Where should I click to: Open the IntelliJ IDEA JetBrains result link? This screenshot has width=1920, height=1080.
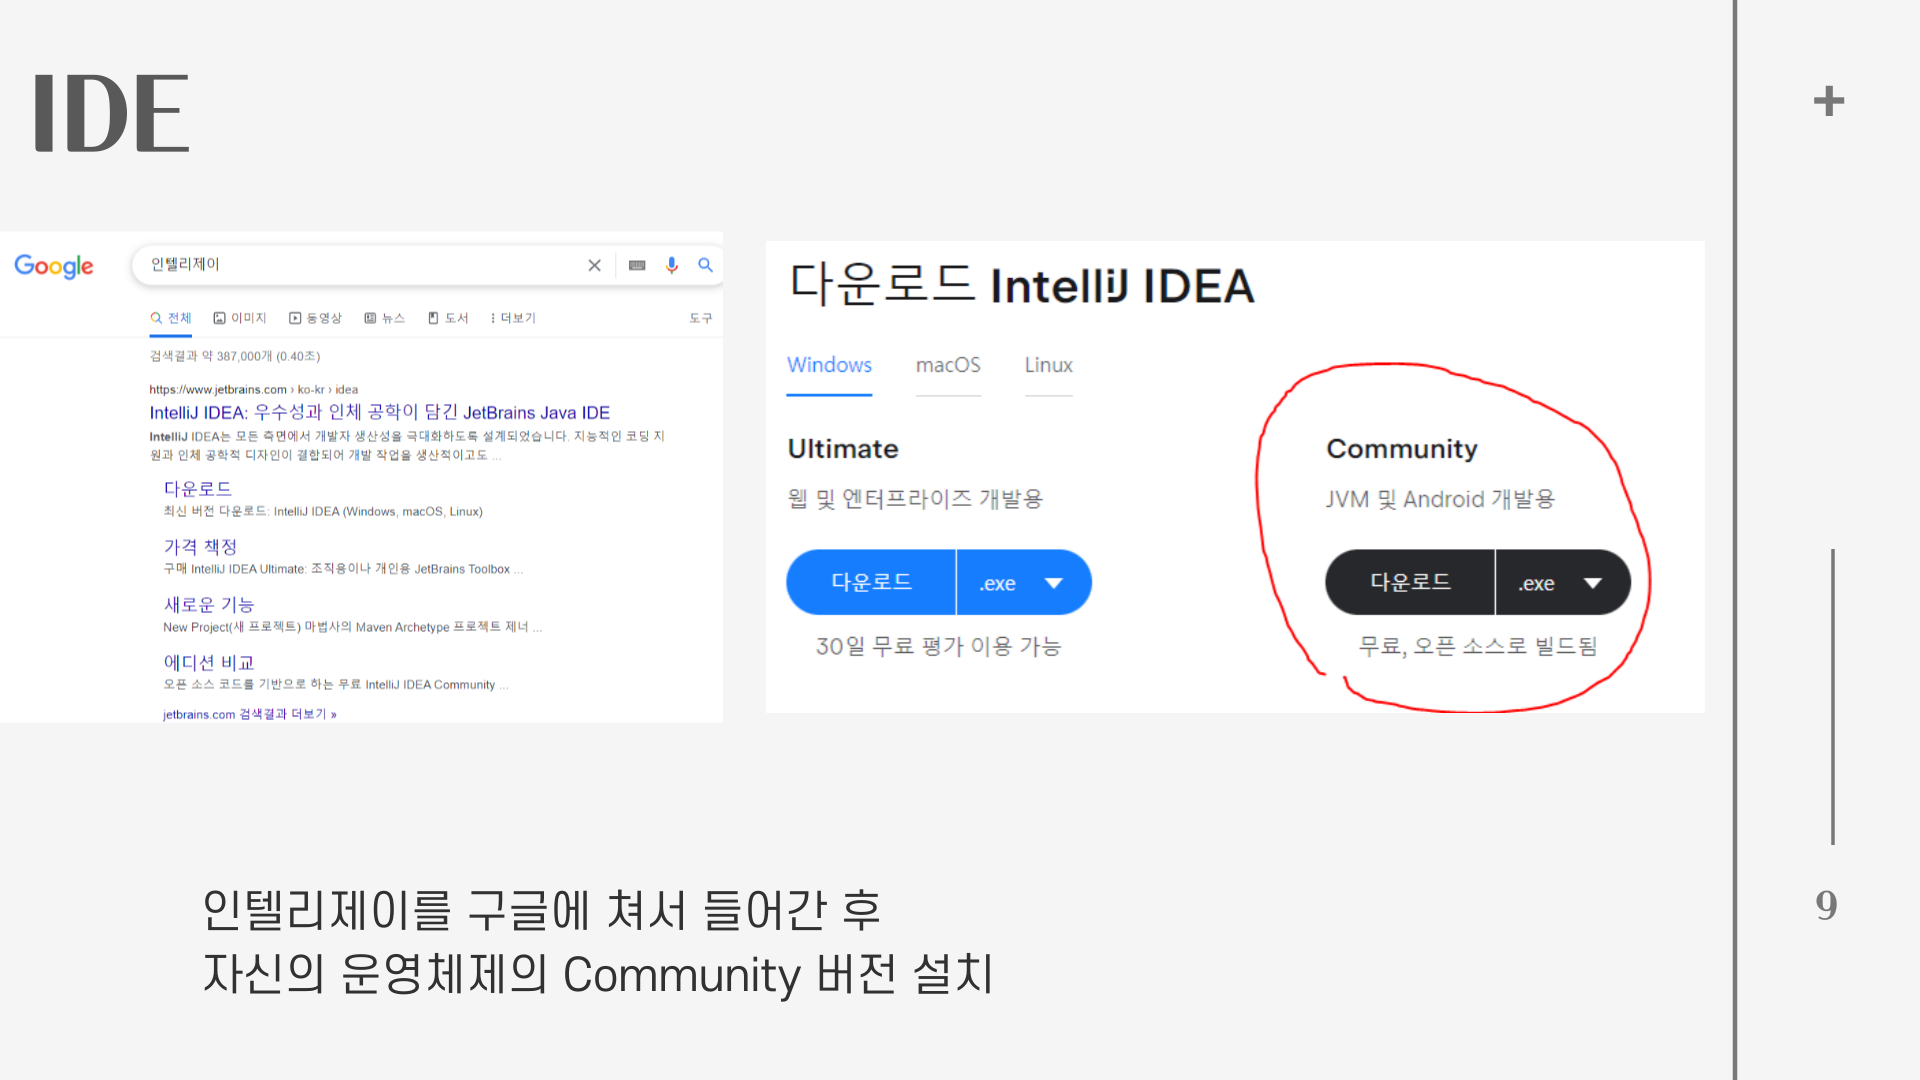click(379, 412)
